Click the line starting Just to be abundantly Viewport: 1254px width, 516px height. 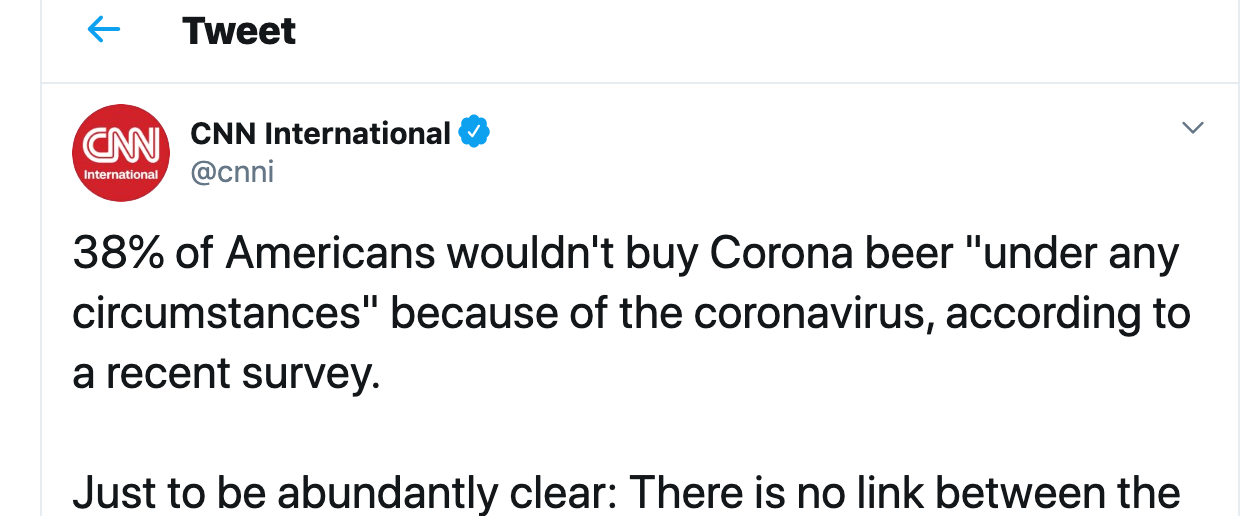[x=626, y=494]
